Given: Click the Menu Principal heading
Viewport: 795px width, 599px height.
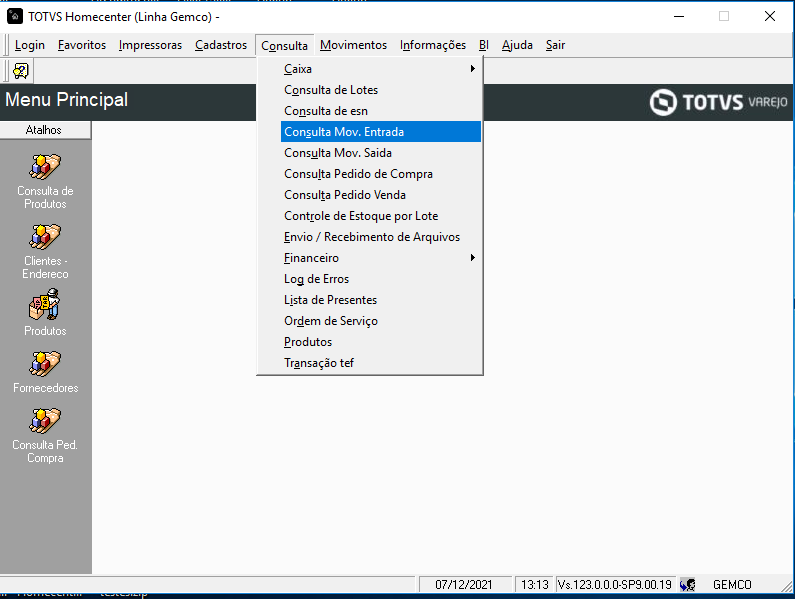Looking at the screenshot, I should click(66, 99).
